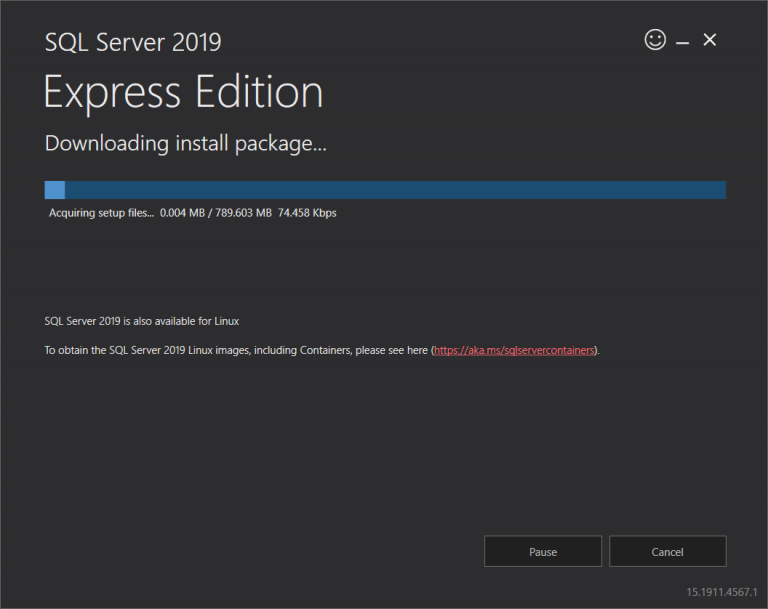Click the "SQL Server 2019" title text
This screenshot has height=609, width=768.
[x=133, y=42]
